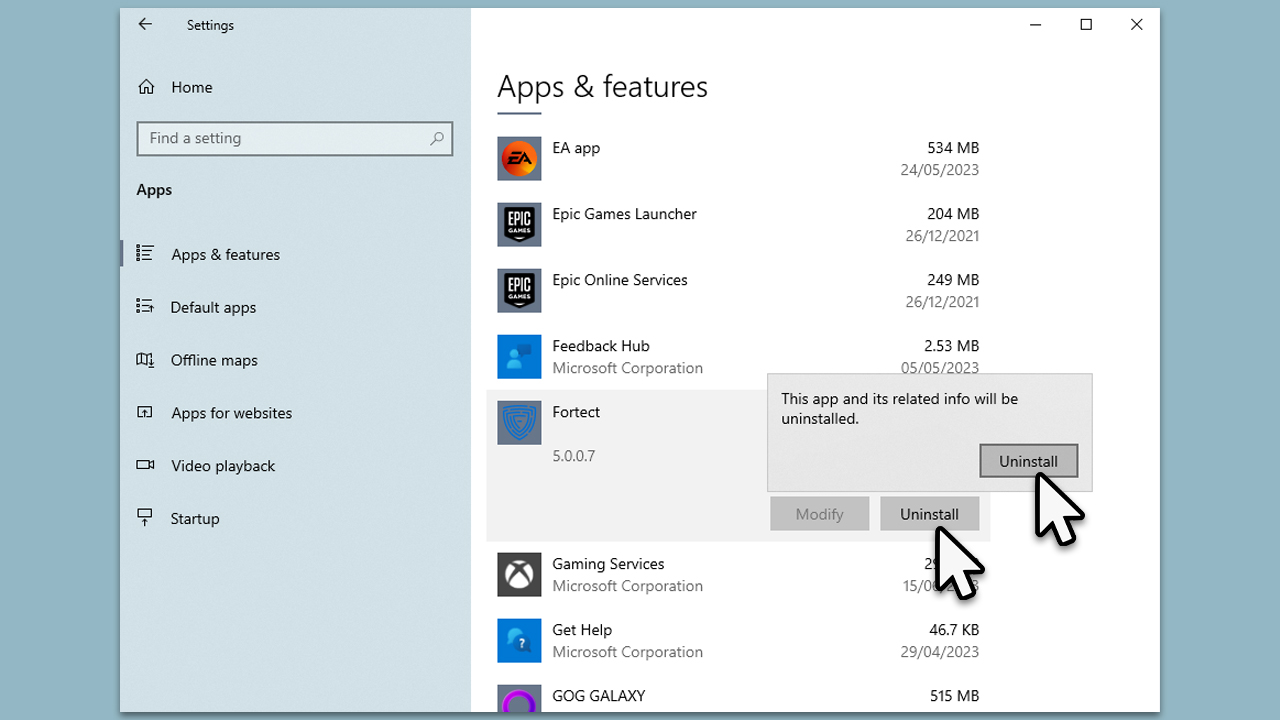Click the Epic Online Services icon
Screen dimensions: 1280x720
tap(519, 291)
